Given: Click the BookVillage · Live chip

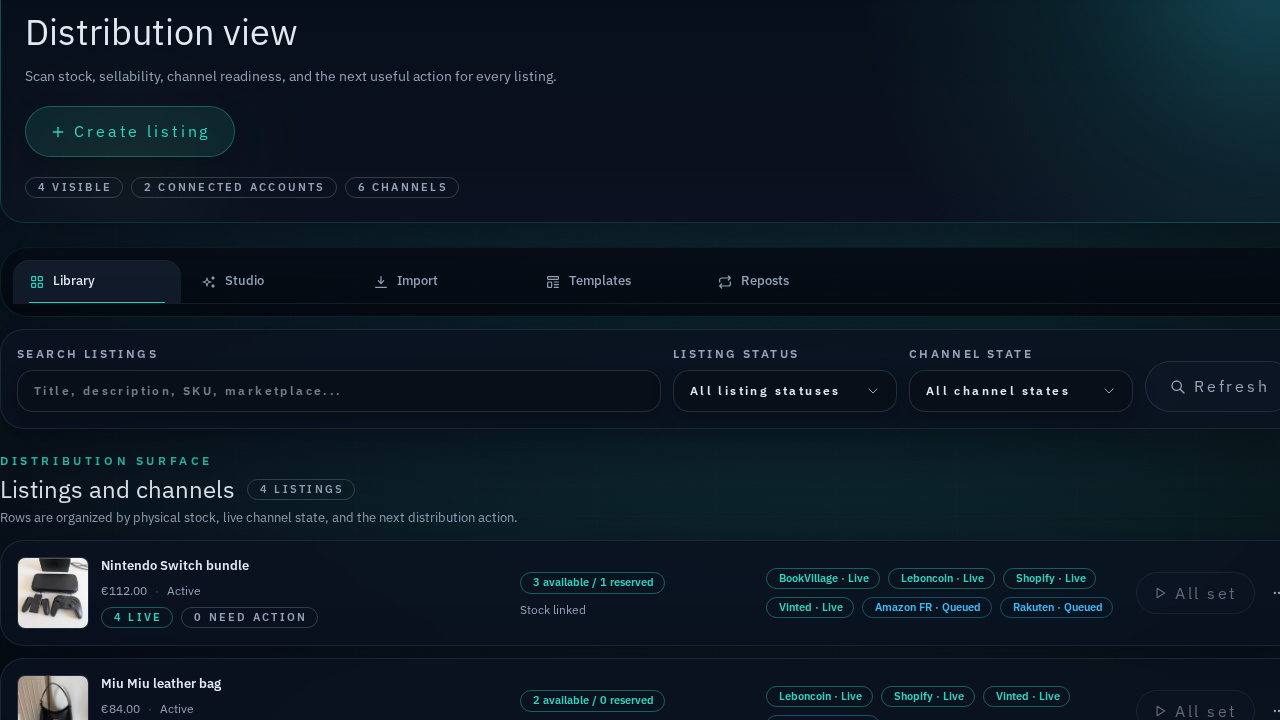Looking at the screenshot, I should 823,578.
